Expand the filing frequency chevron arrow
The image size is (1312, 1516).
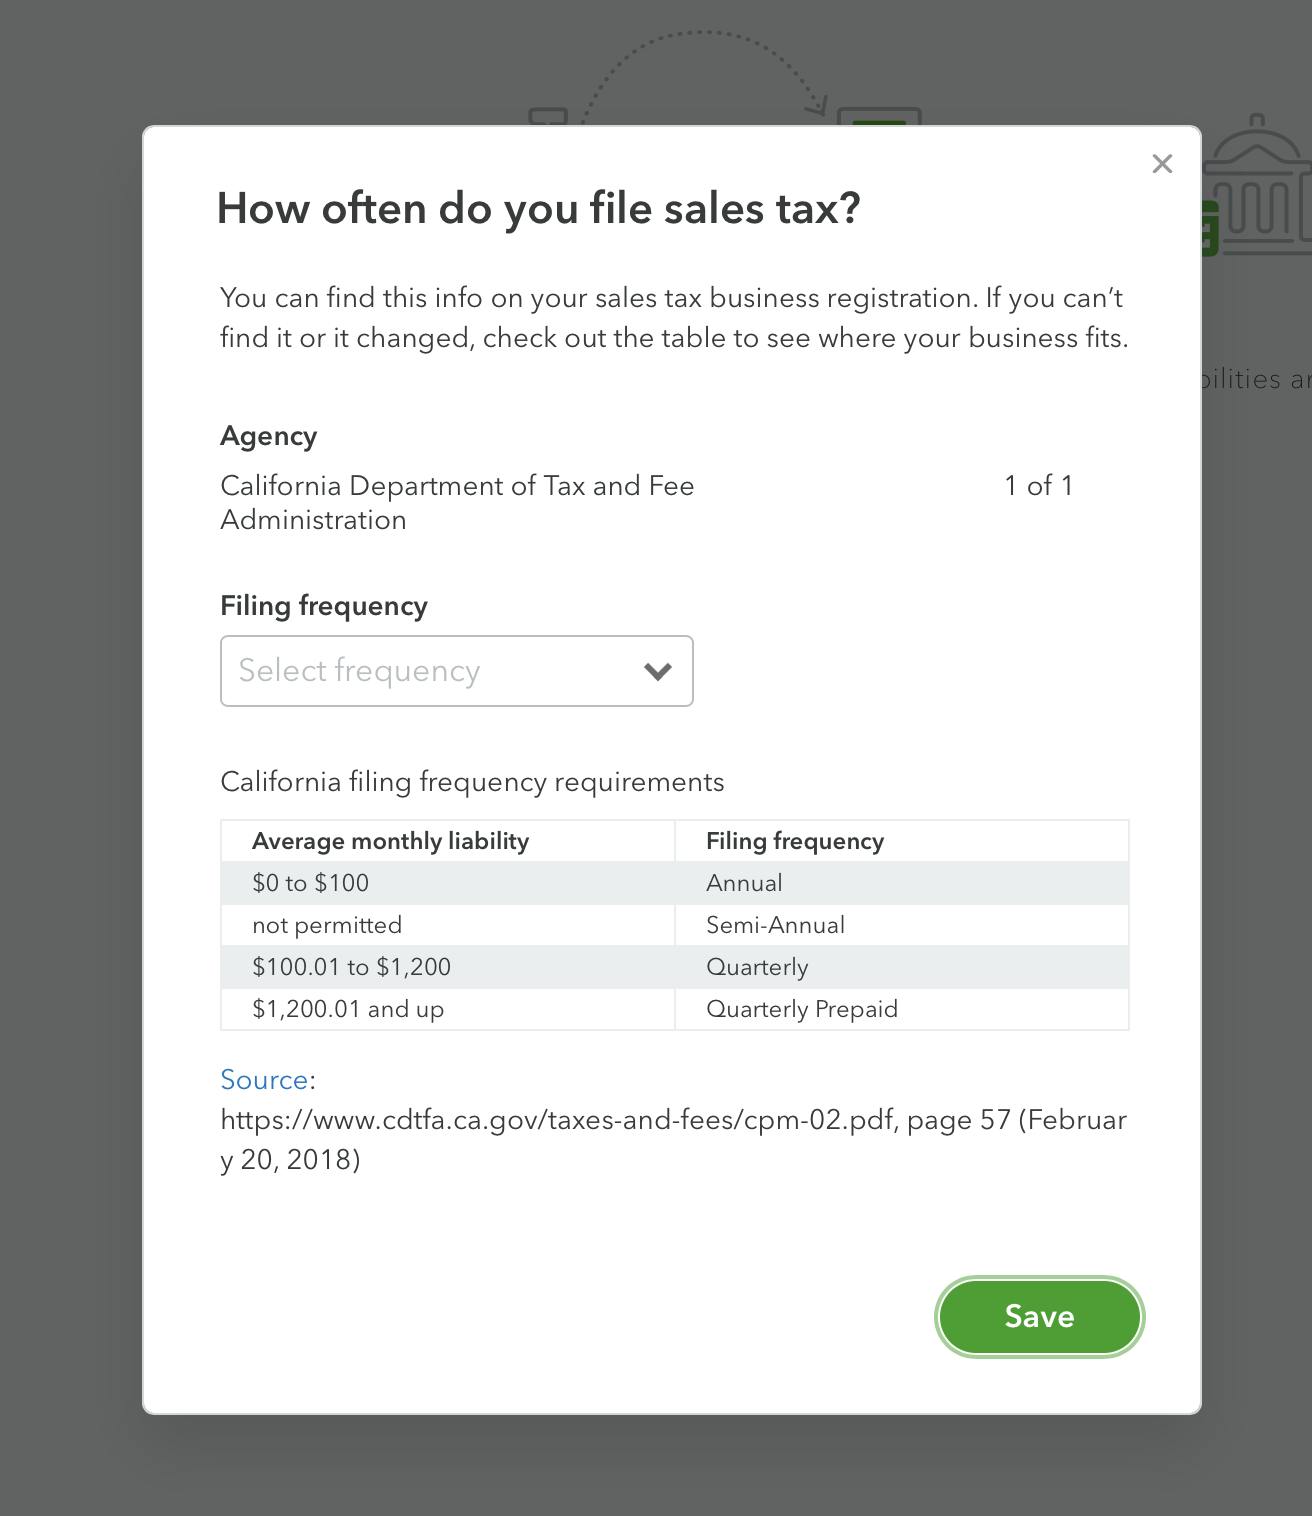(656, 671)
